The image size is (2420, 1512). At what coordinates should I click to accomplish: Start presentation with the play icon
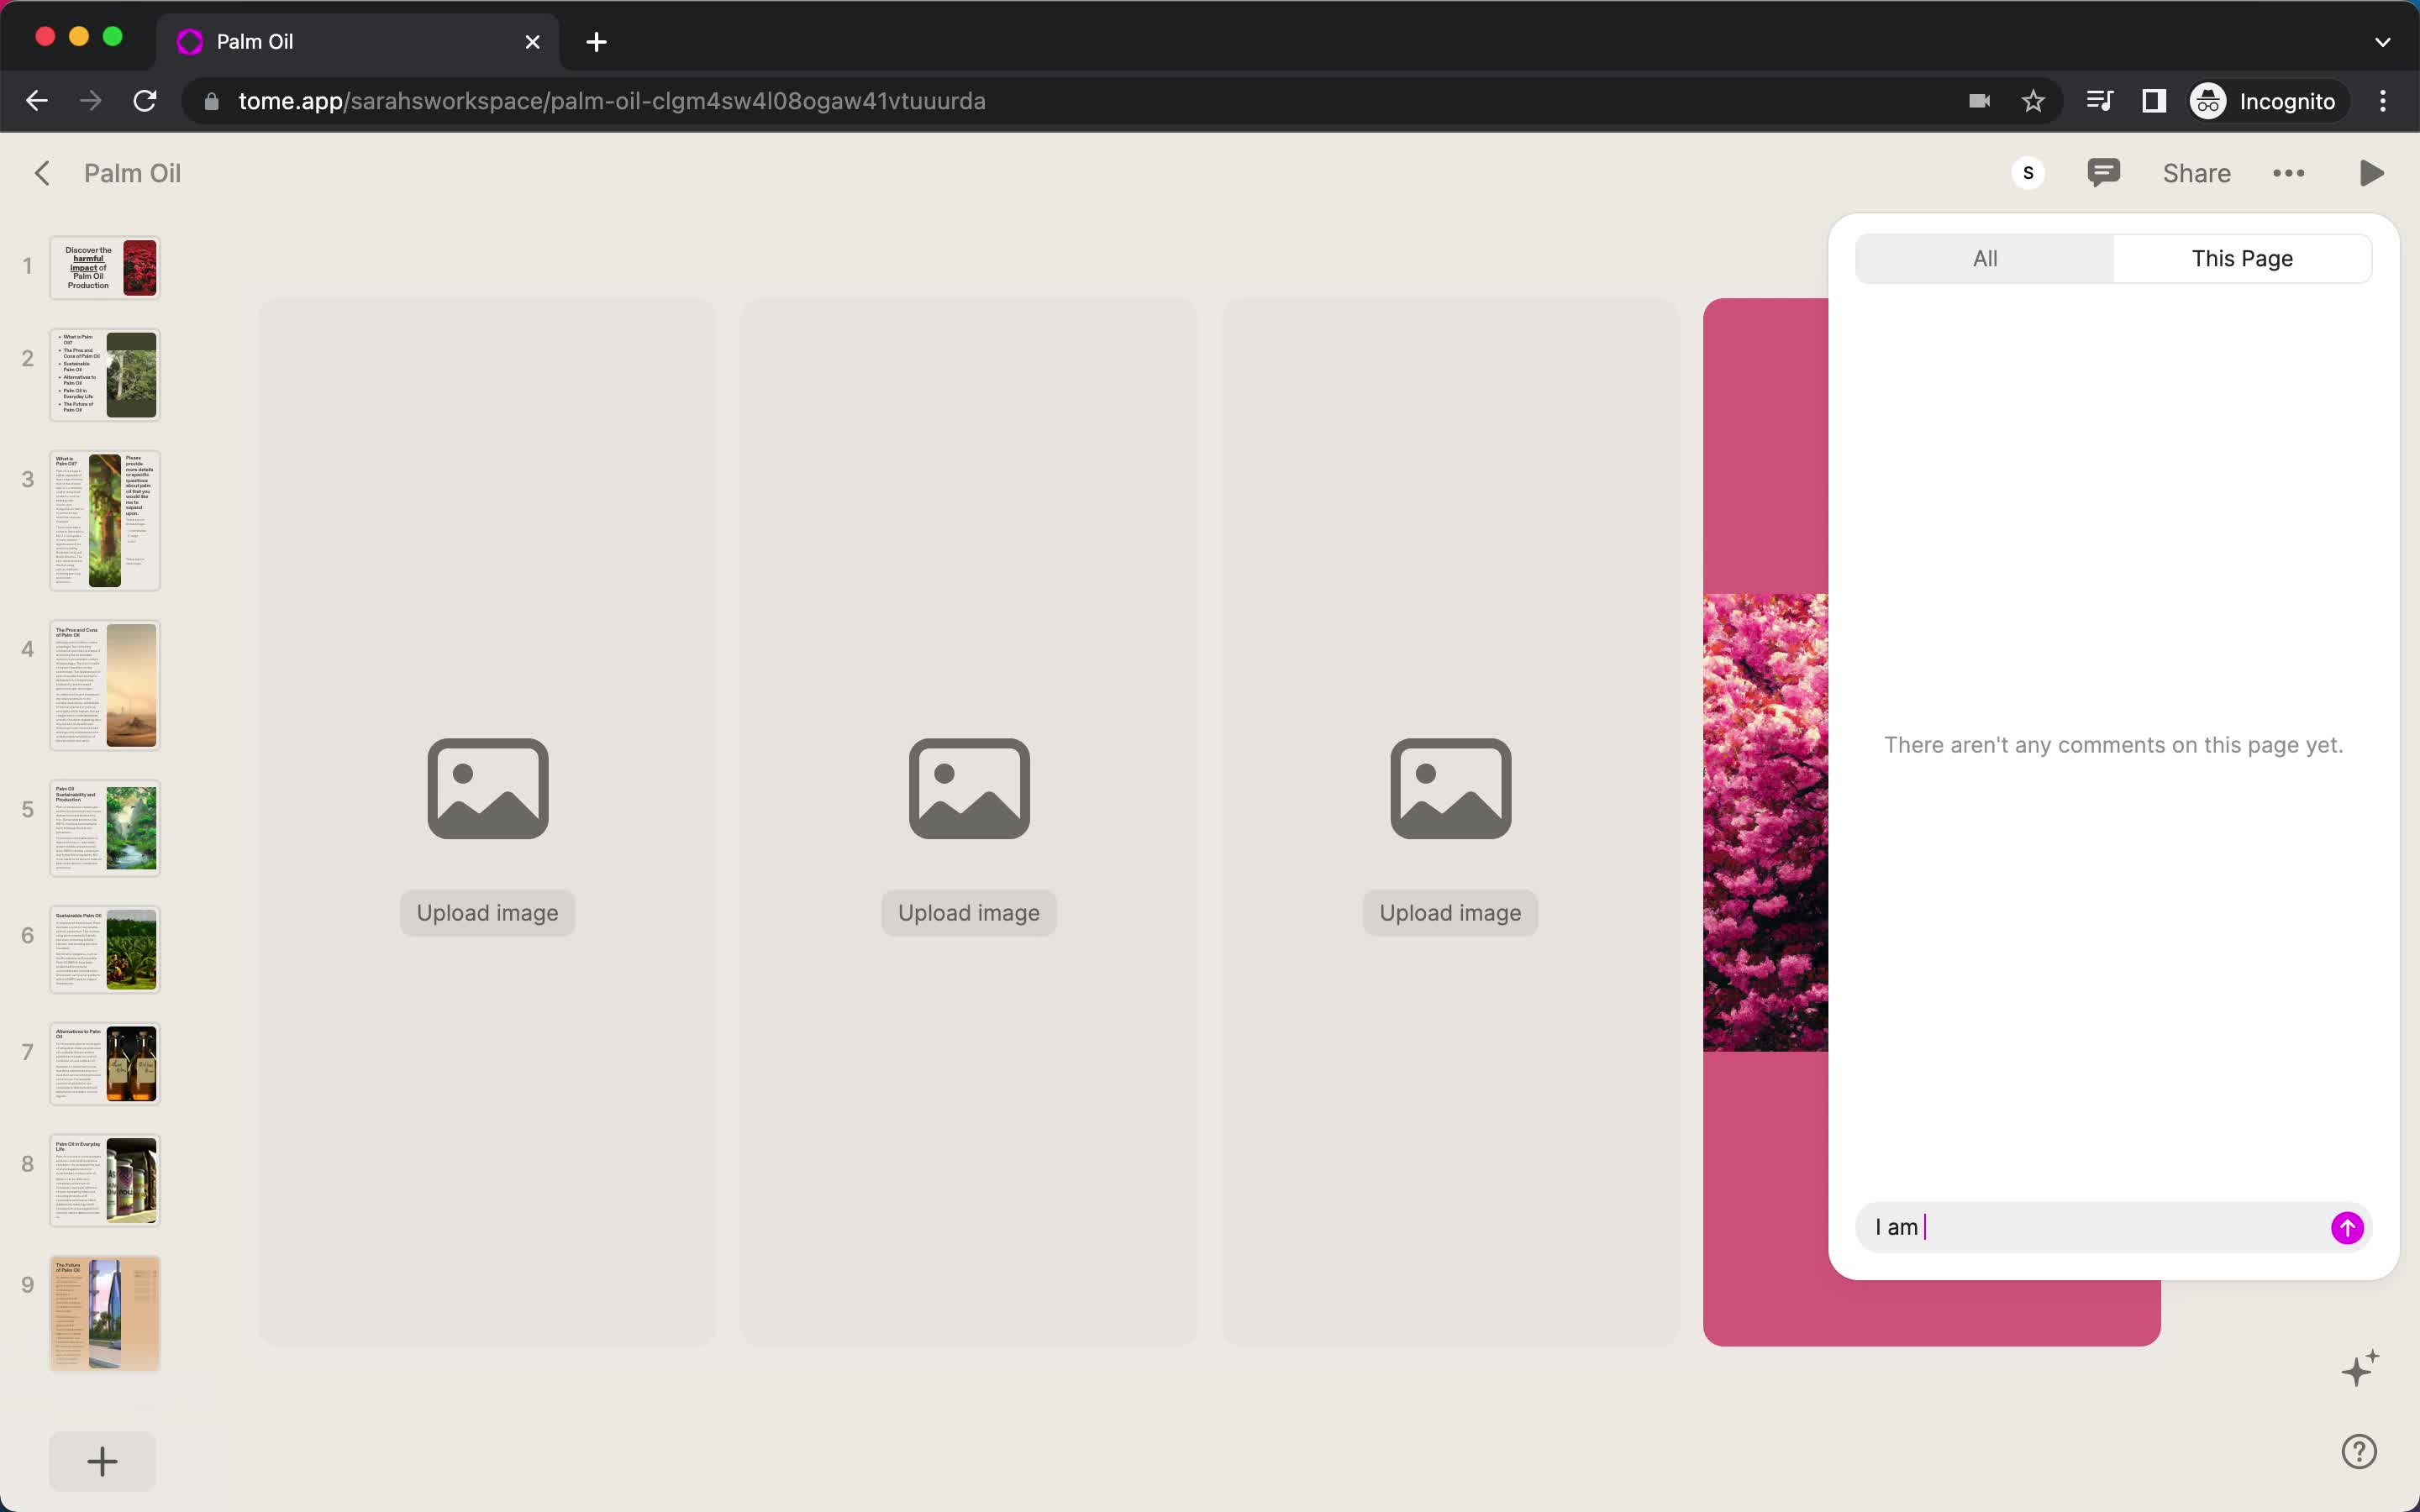click(x=2371, y=173)
